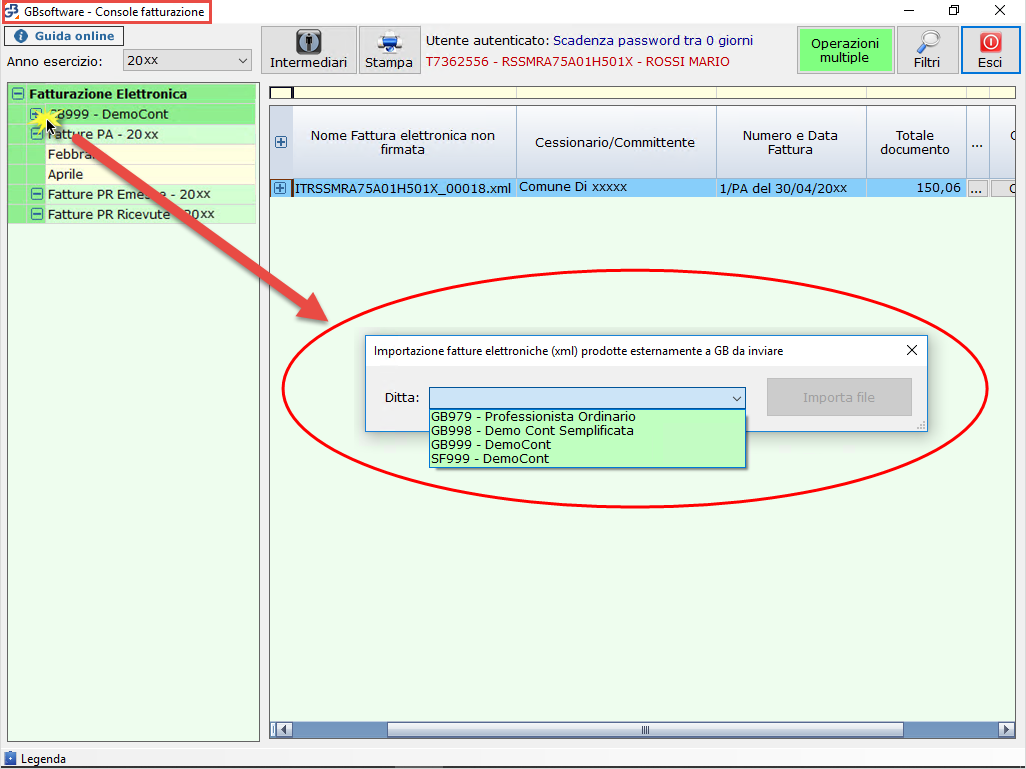This screenshot has width=1026, height=769.
Task: Click the Esci exit button
Action: coord(990,49)
